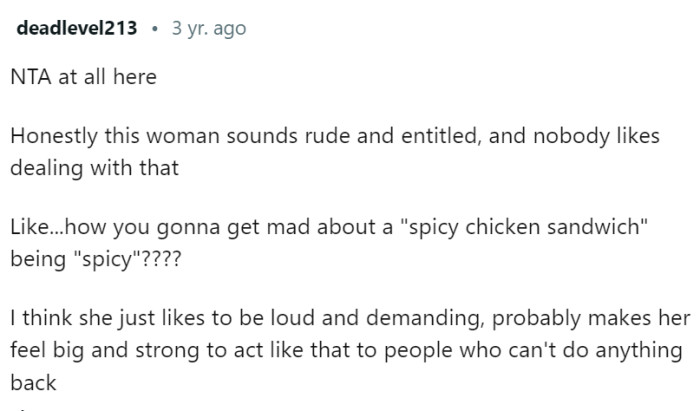700x411 pixels.
Task: Open deadlevel213 user profile link
Action: pyautogui.click(x=76, y=28)
